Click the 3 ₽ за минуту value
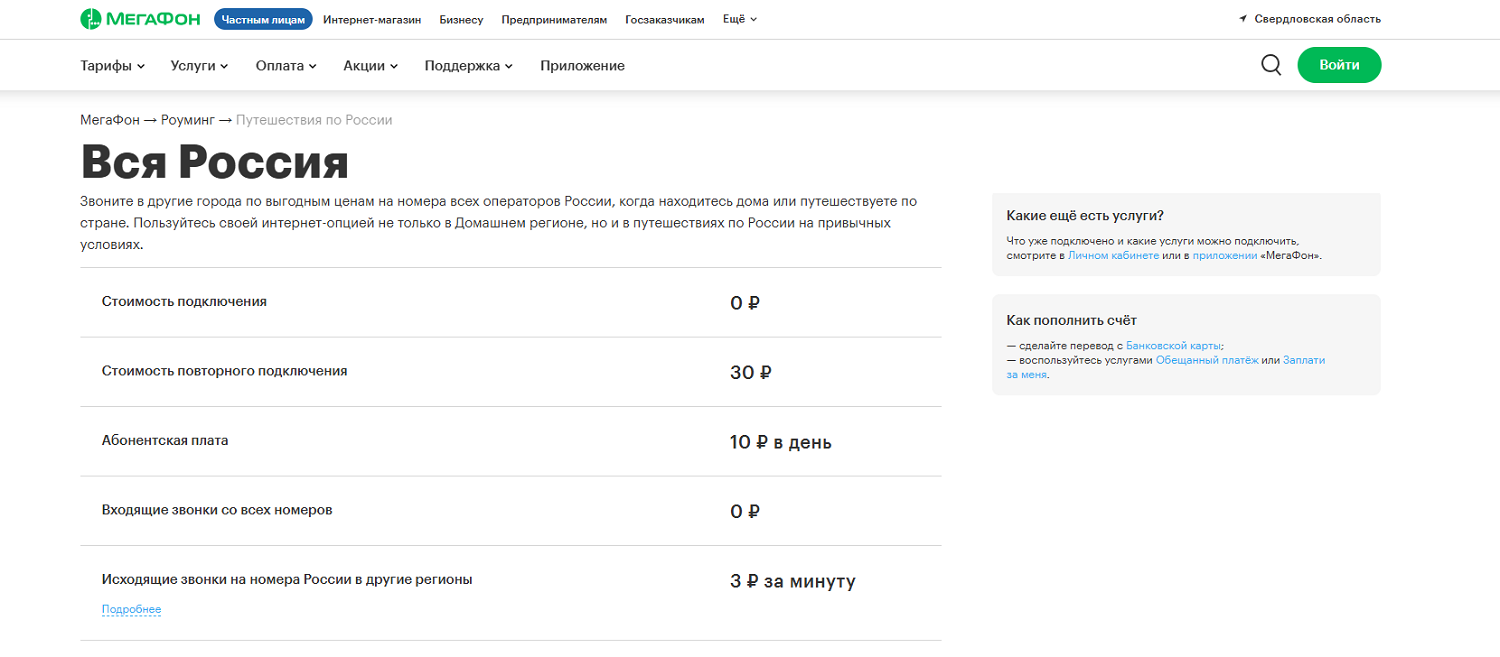Viewport: 1500px width, 657px height. [x=793, y=581]
